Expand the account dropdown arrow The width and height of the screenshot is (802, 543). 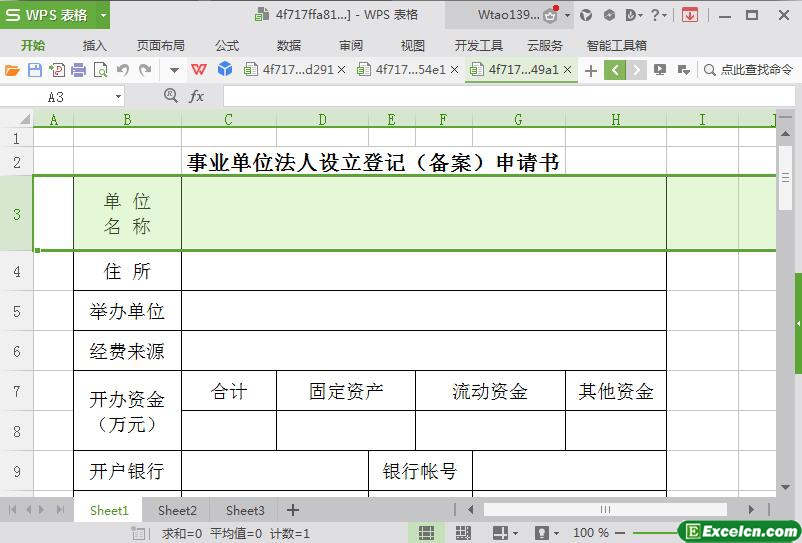pyautogui.click(x=567, y=16)
